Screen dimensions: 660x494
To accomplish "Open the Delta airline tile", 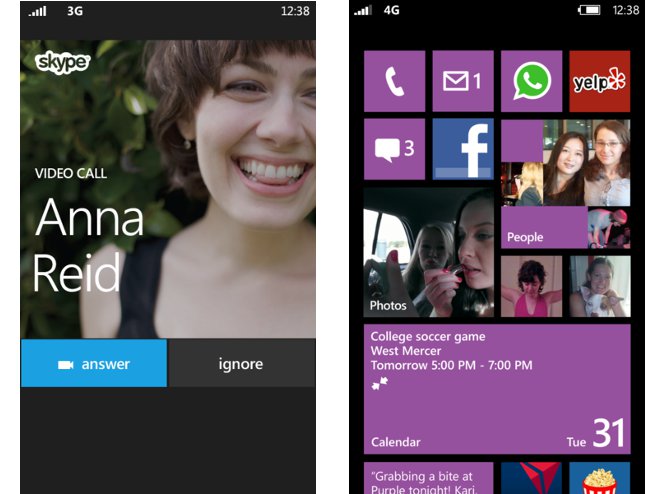I will (532, 478).
